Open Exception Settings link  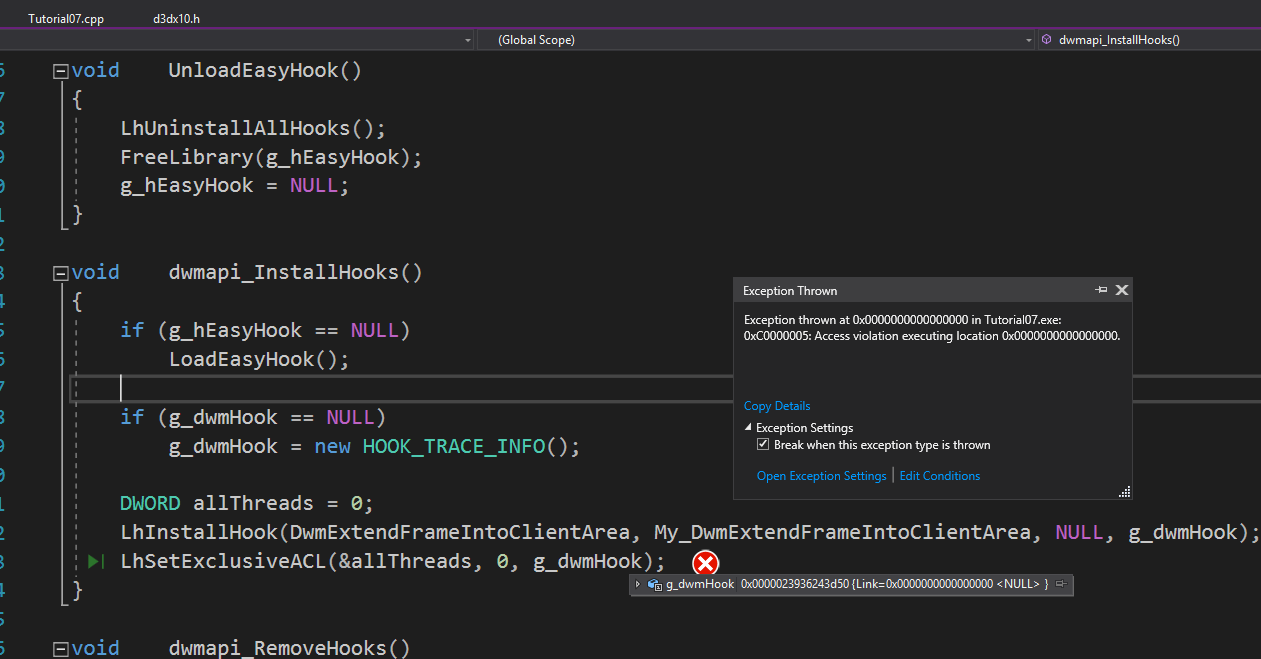pos(821,476)
